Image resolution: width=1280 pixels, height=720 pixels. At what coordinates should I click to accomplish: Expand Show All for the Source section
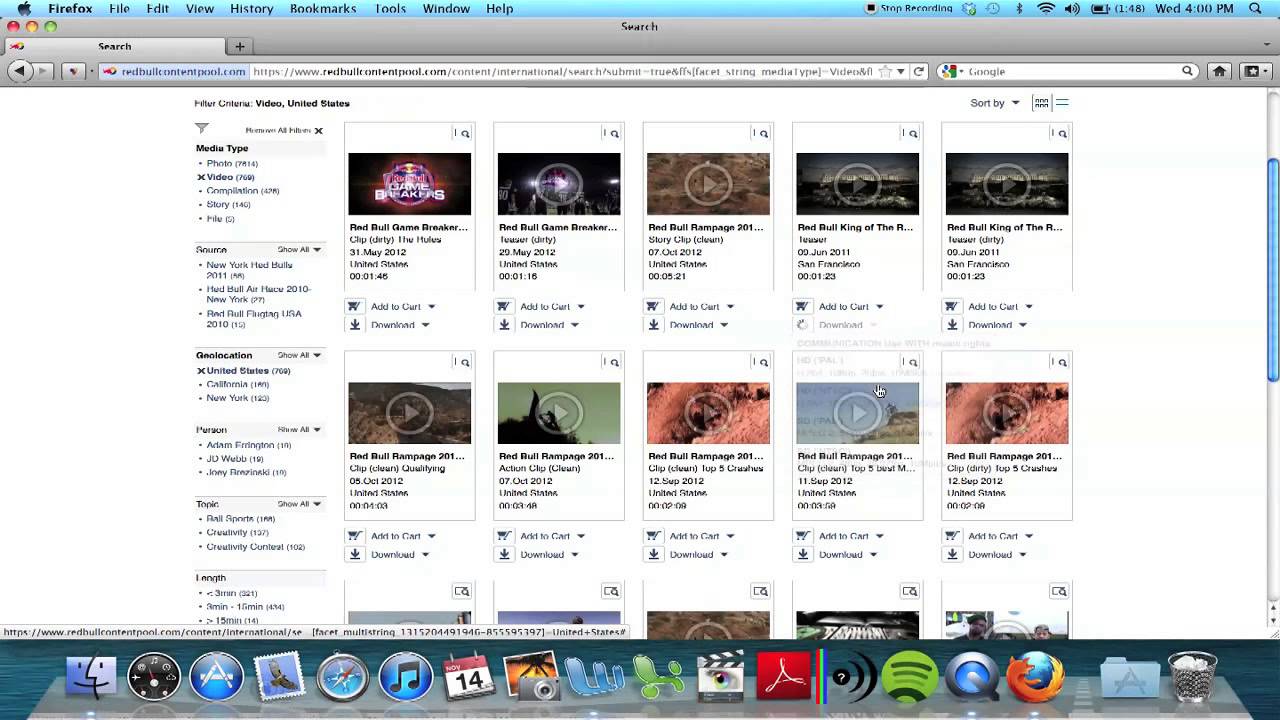(x=299, y=250)
